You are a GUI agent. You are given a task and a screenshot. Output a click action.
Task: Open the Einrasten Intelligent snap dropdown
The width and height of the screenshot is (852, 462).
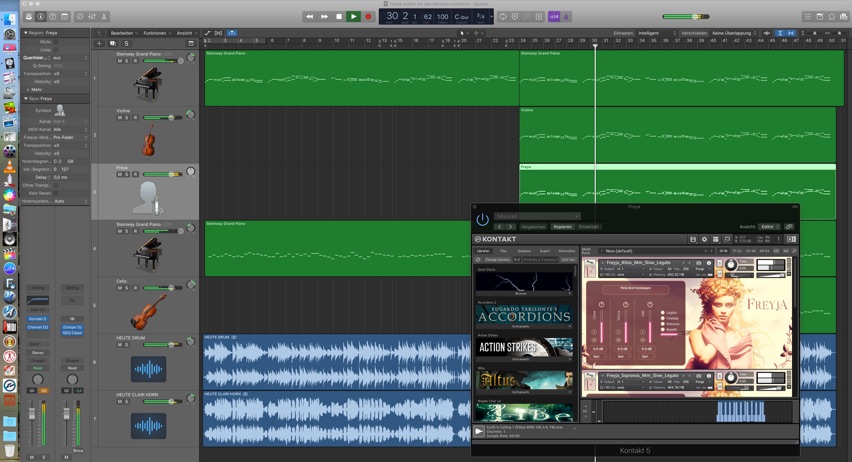click(657, 33)
